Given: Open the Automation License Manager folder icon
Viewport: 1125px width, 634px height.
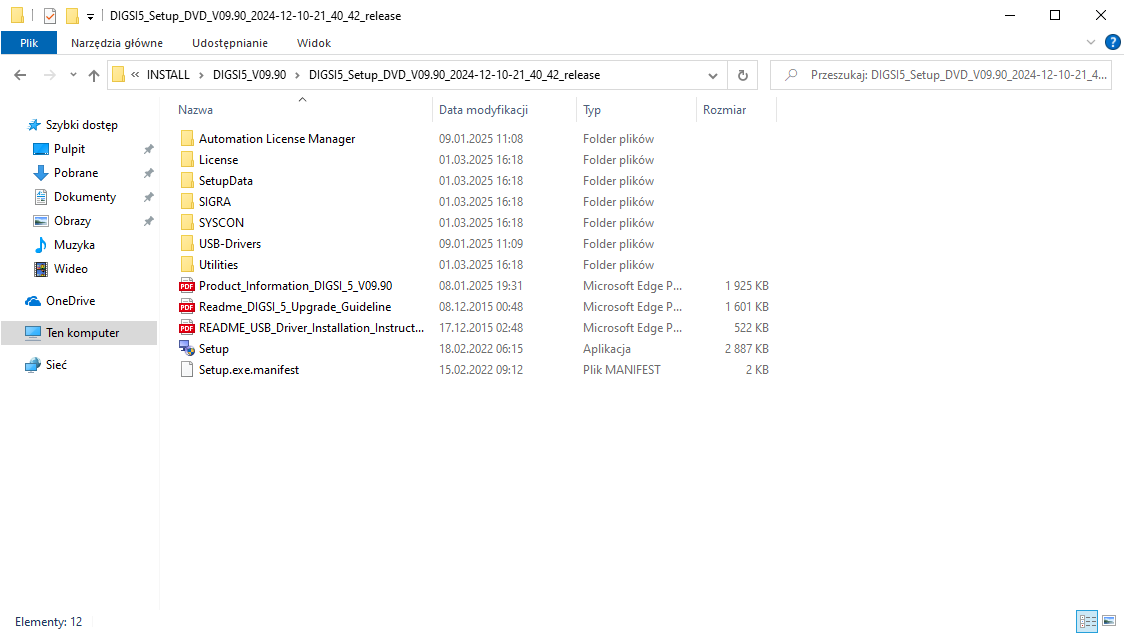Looking at the screenshot, I should pyautogui.click(x=187, y=138).
